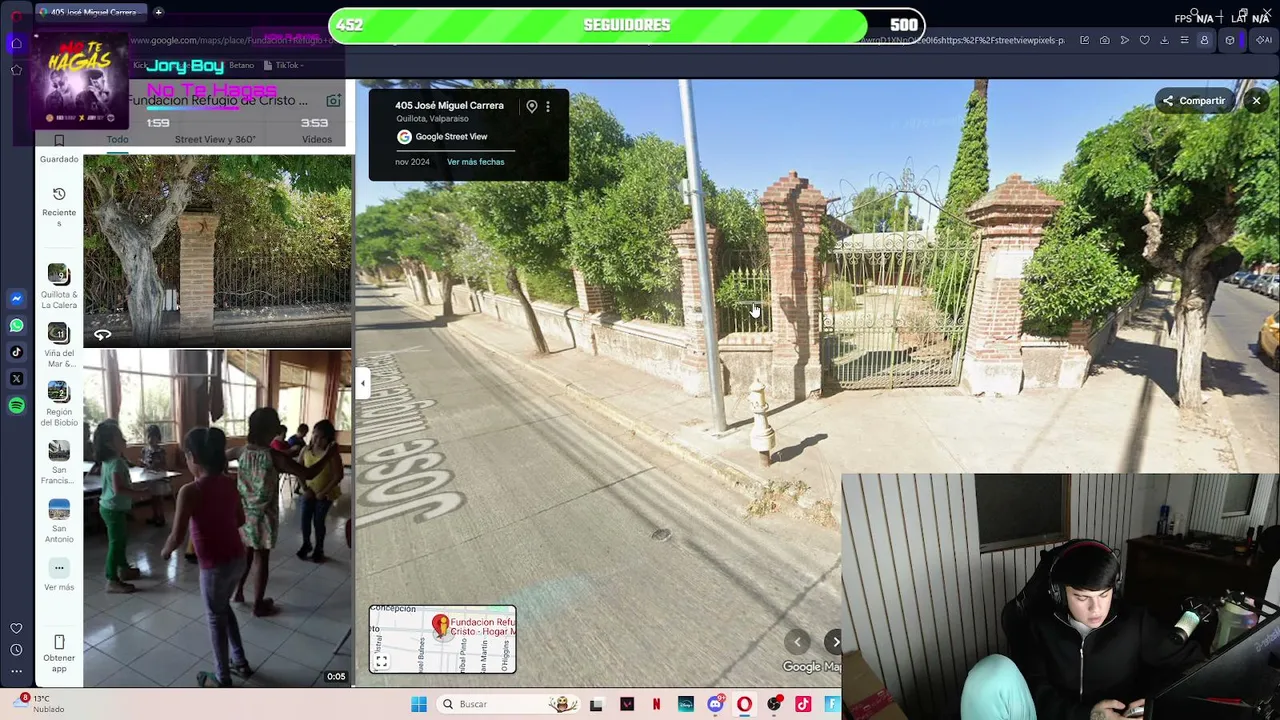
Task: Select the Todo photos tab
Action: pyautogui.click(x=117, y=139)
